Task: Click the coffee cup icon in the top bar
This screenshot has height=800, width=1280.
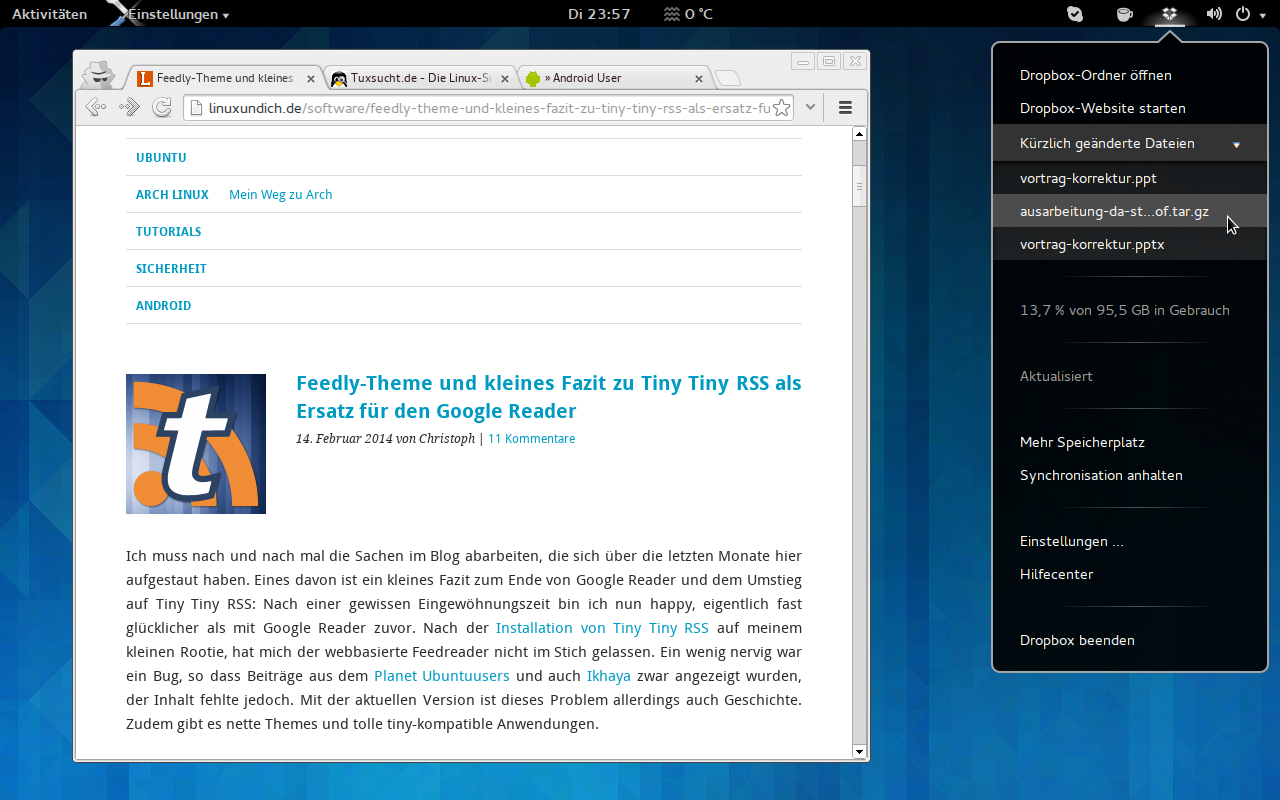Action: (x=1124, y=14)
